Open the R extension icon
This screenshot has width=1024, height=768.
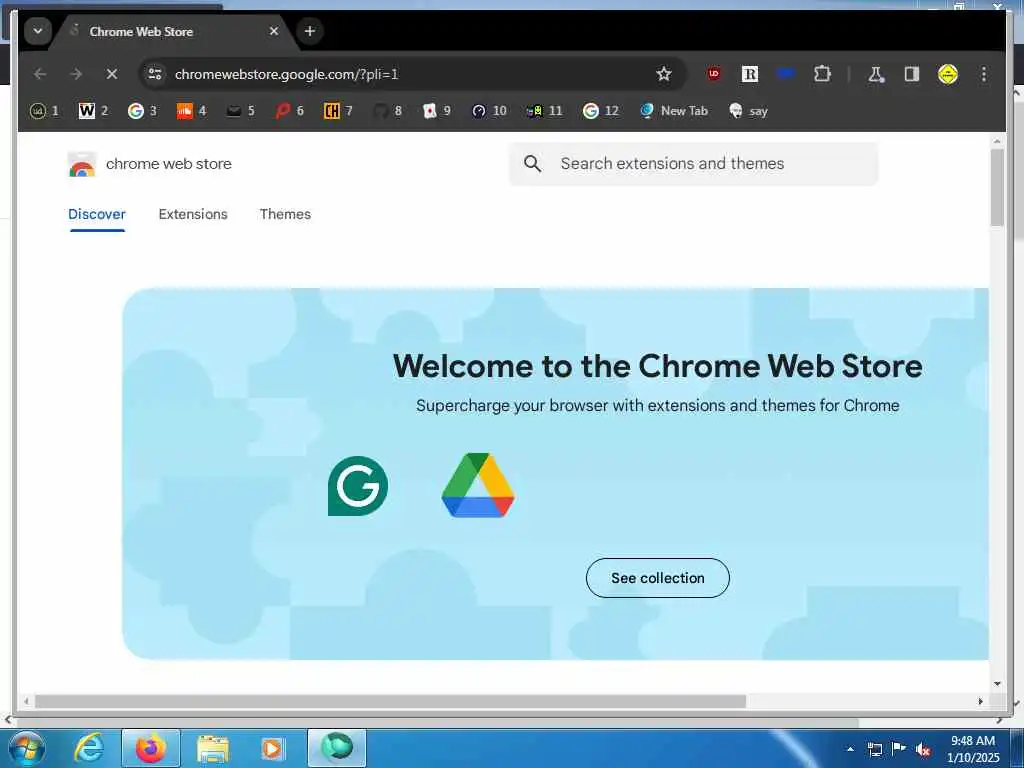click(x=750, y=74)
